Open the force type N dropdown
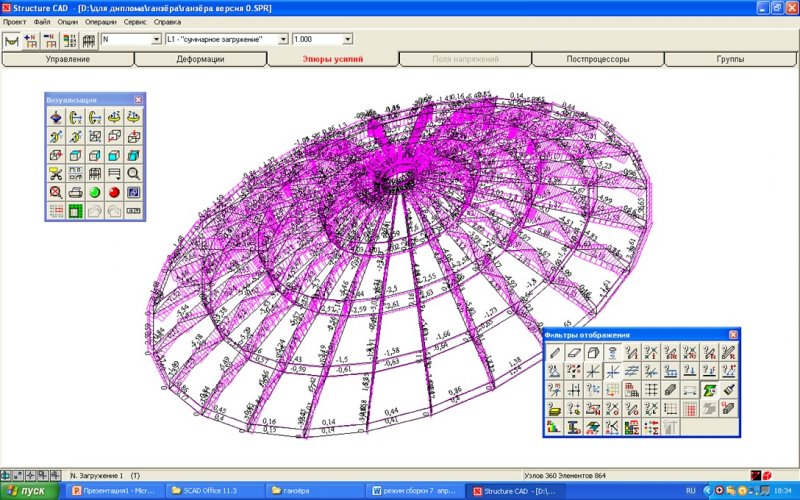 coord(156,39)
